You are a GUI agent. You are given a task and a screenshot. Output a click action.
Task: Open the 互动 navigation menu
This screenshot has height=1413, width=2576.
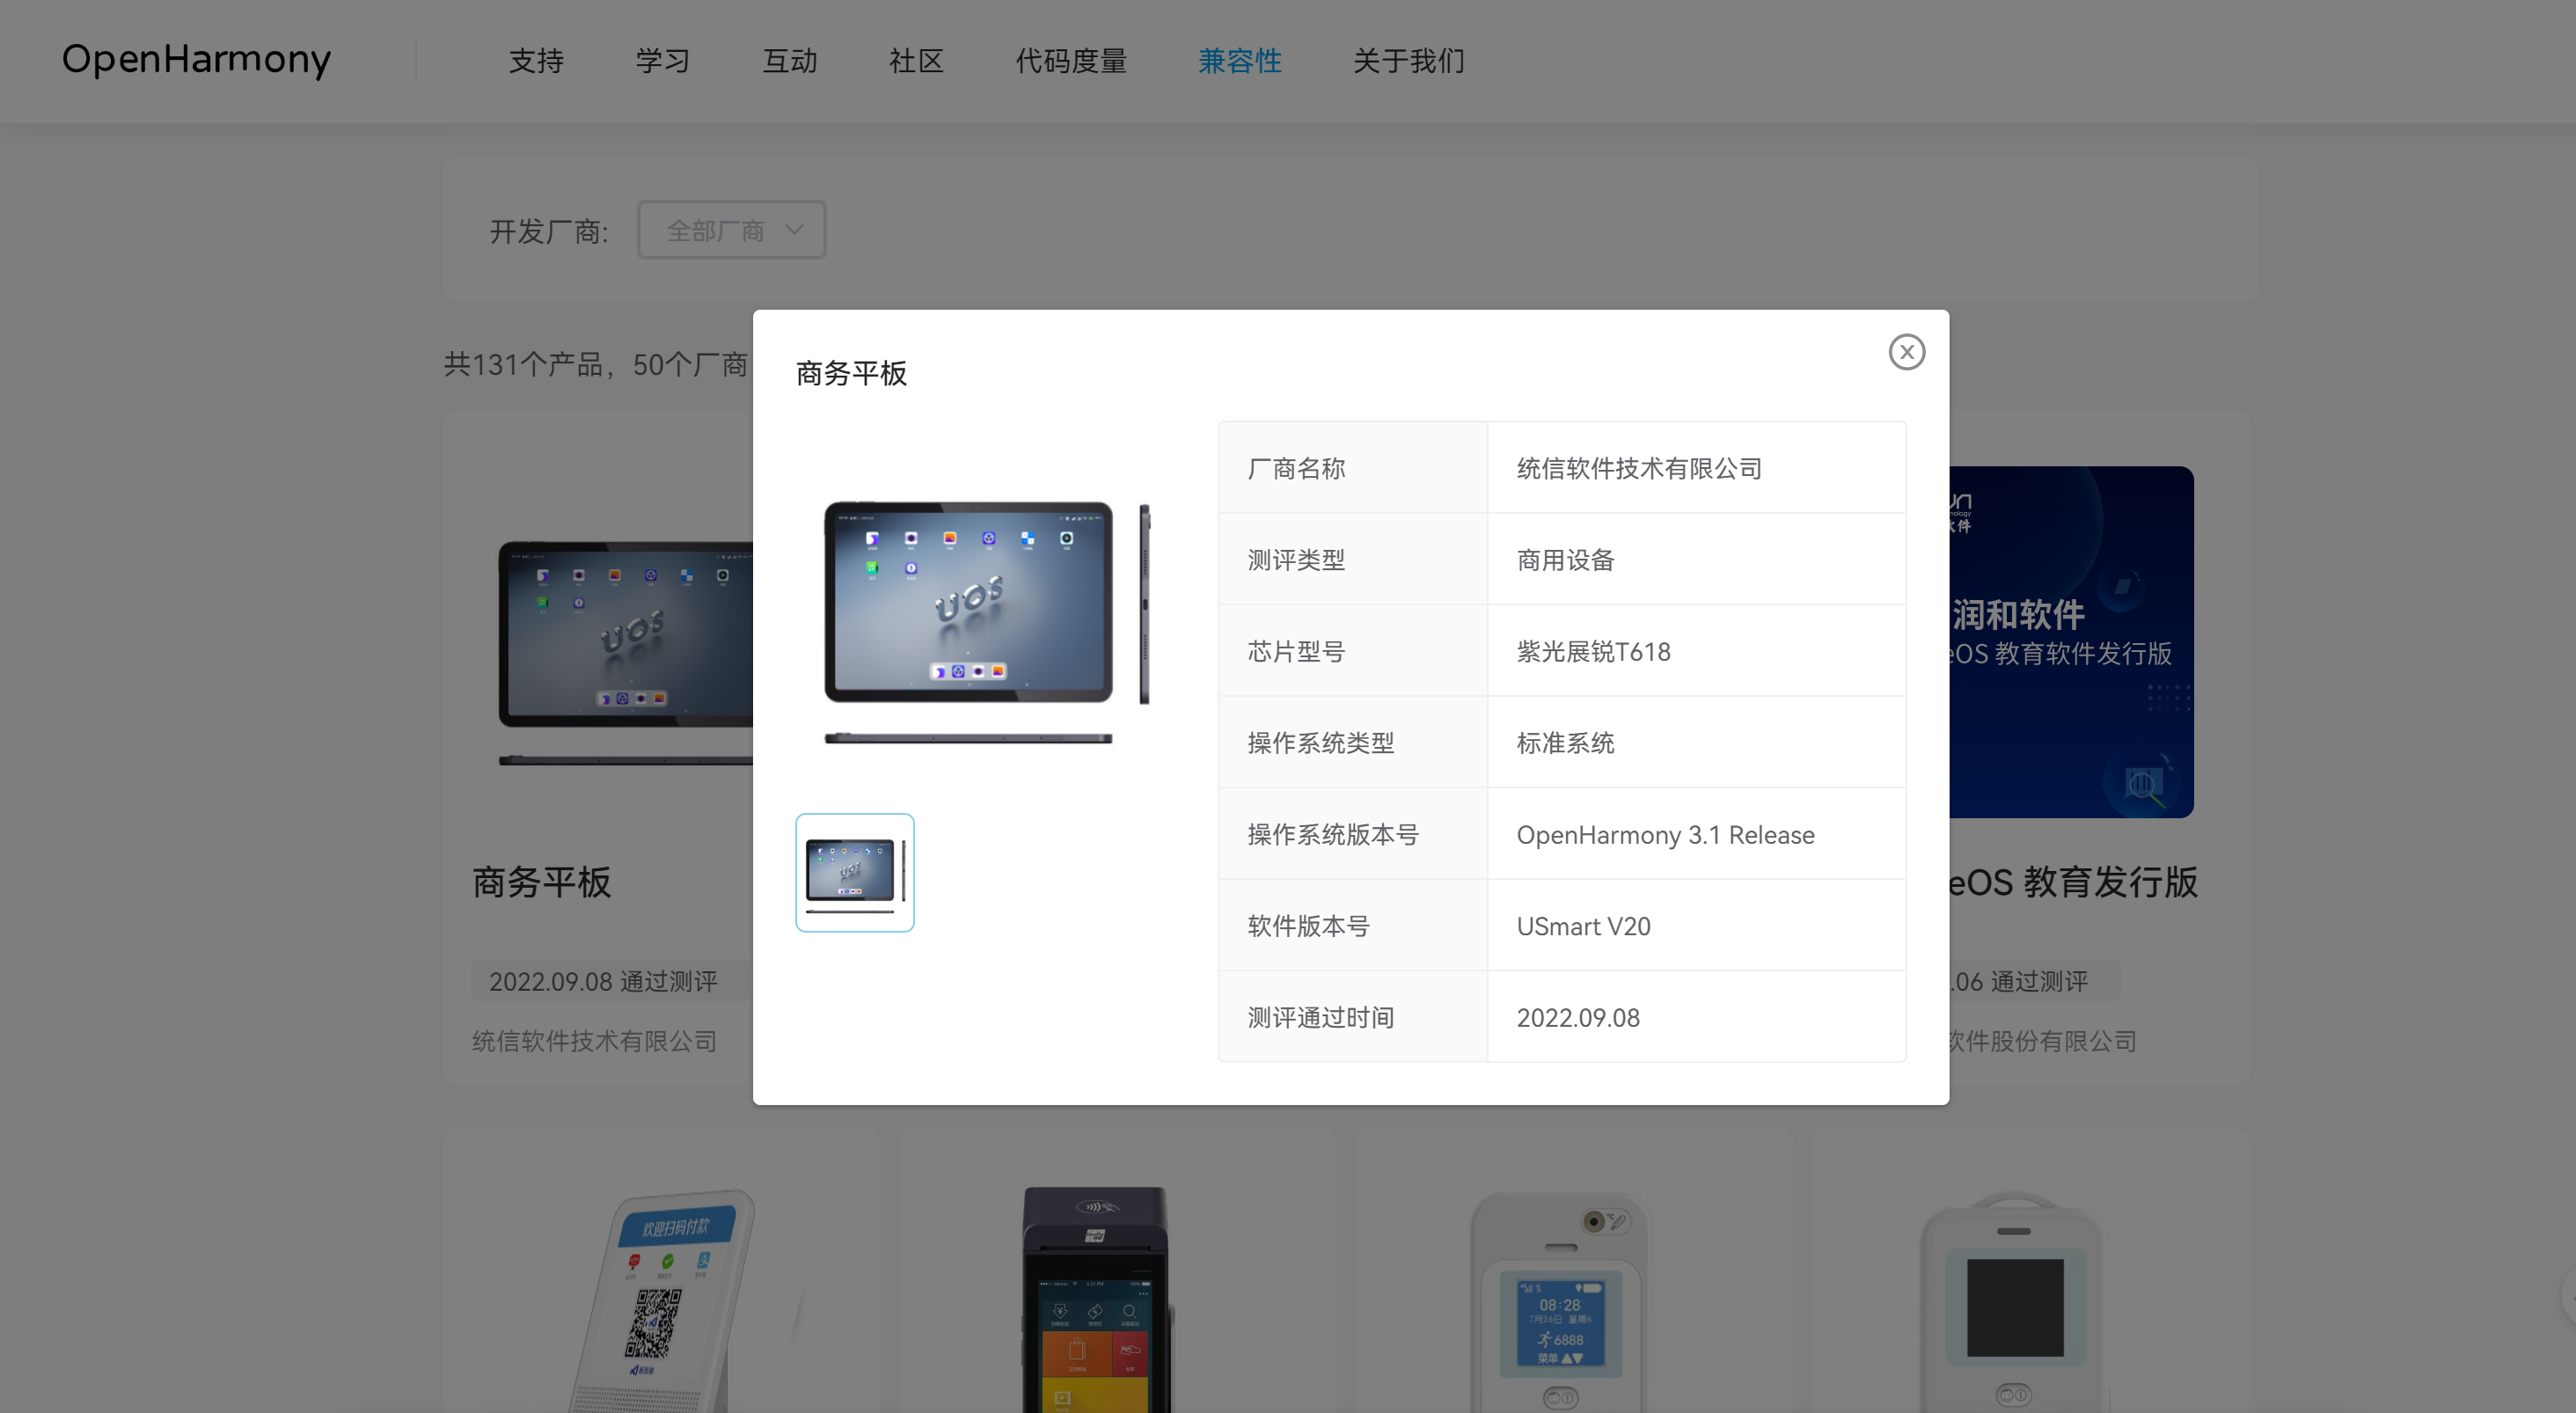pos(789,61)
